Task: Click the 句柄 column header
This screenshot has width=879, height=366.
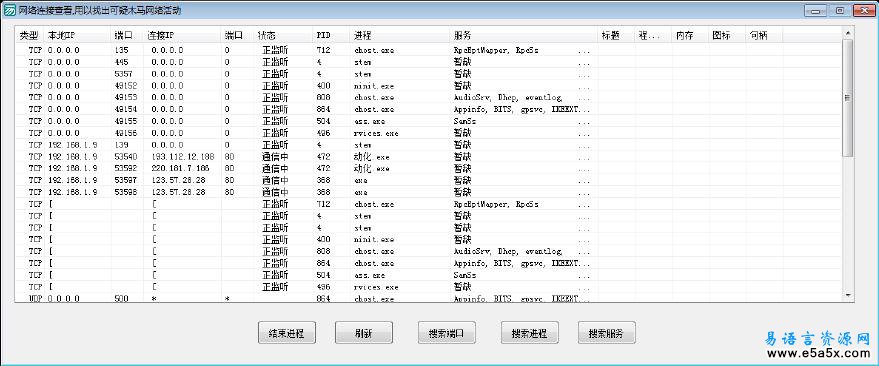Action: [764, 35]
